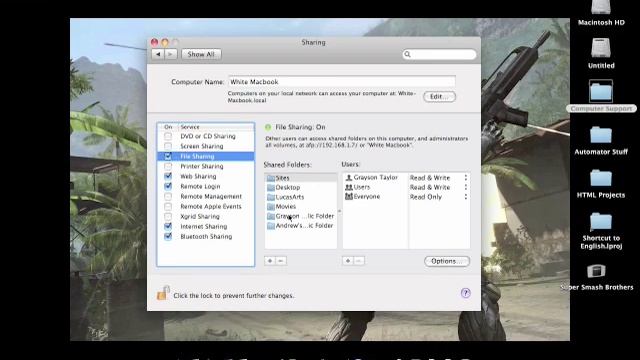Disable Internet Sharing checkbox
The height and width of the screenshot is (360, 640).
pos(168,226)
